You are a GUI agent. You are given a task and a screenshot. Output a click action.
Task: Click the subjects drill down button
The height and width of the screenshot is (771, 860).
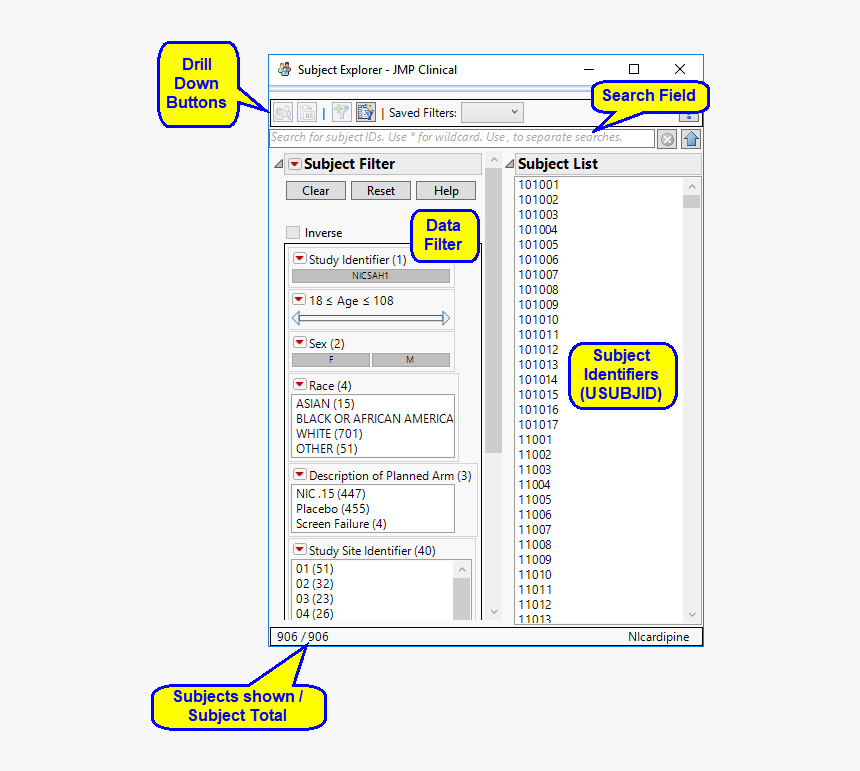coord(283,112)
